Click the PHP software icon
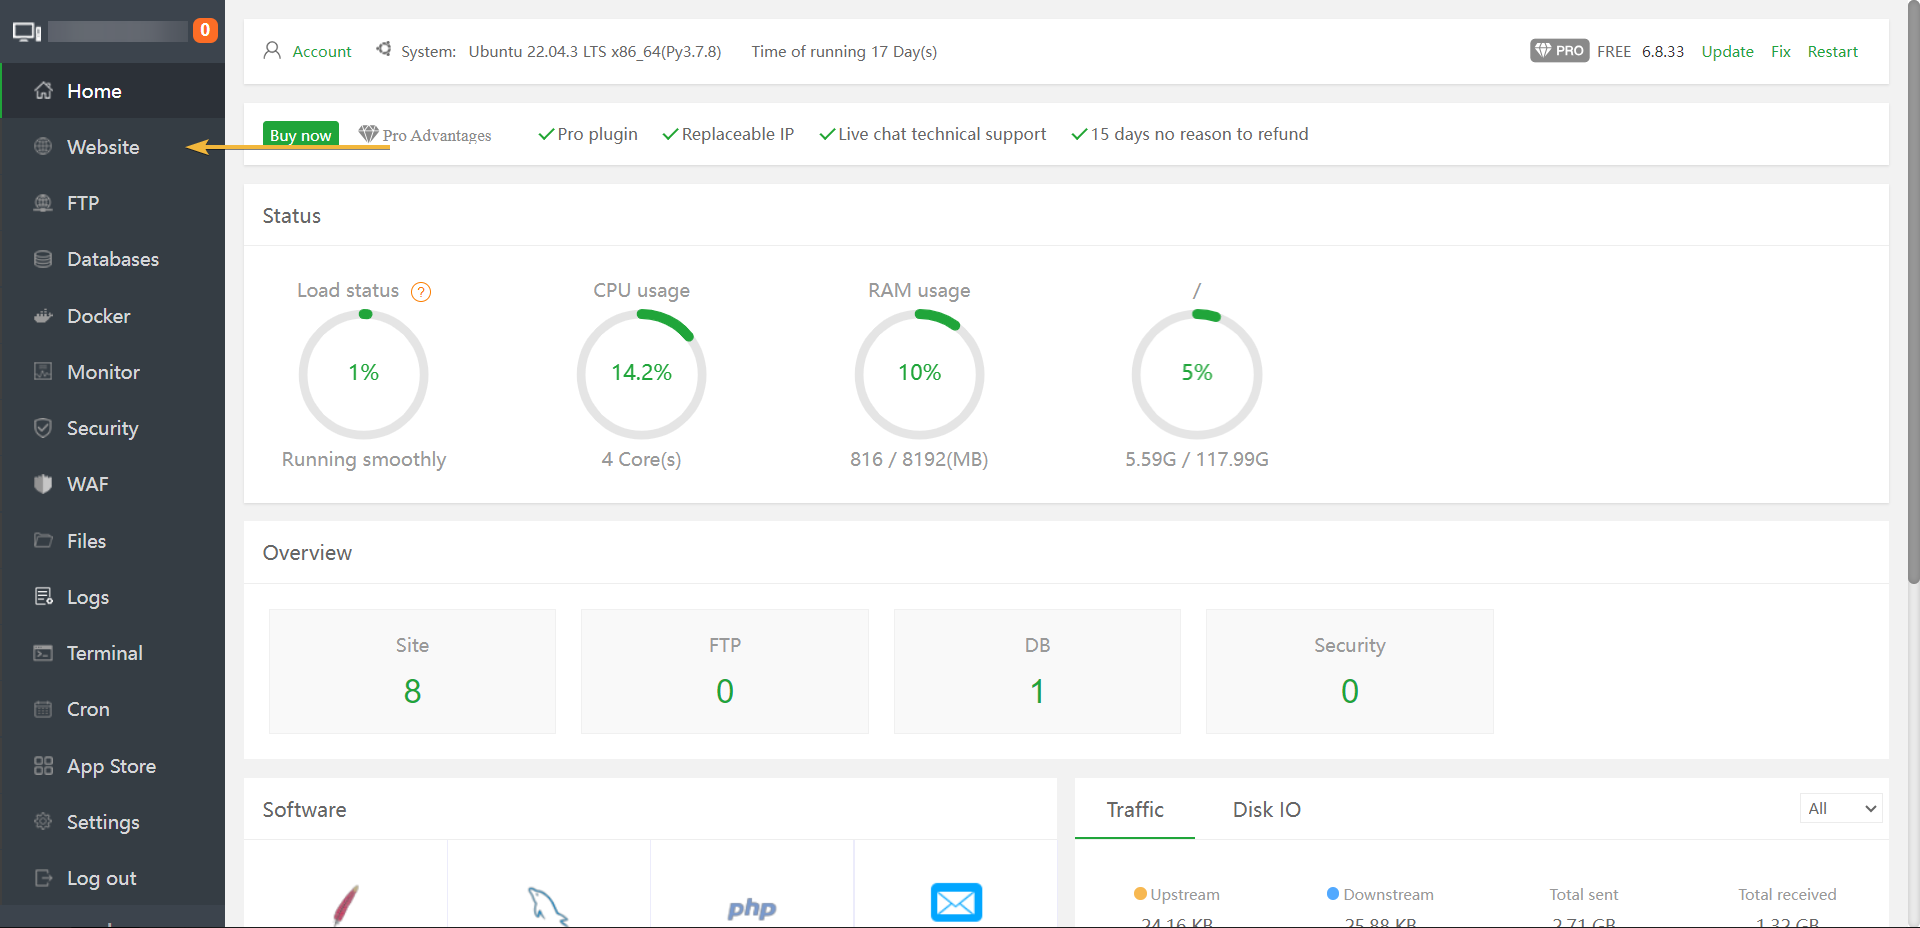This screenshot has width=1920, height=928. pyautogui.click(x=751, y=907)
